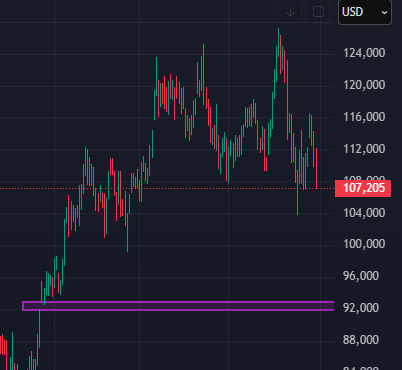
Task: Open the USD currency dropdown
Action: pos(365,12)
